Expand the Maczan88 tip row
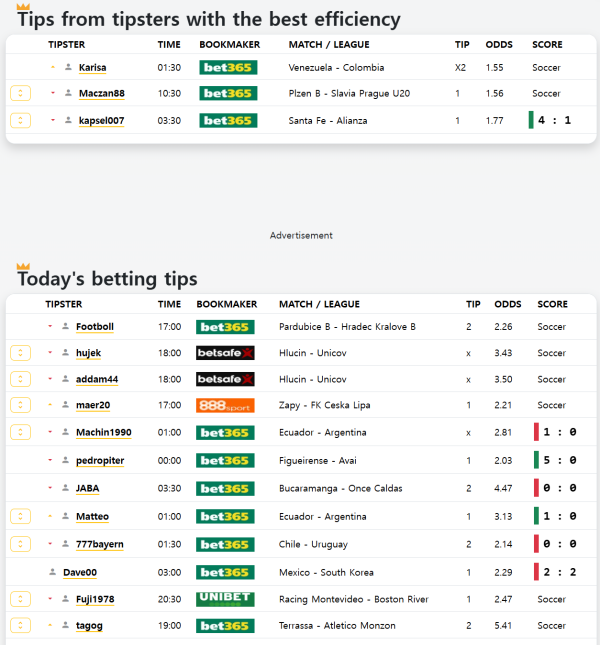The height and width of the screenshot is (645, 600). (20, 93)
